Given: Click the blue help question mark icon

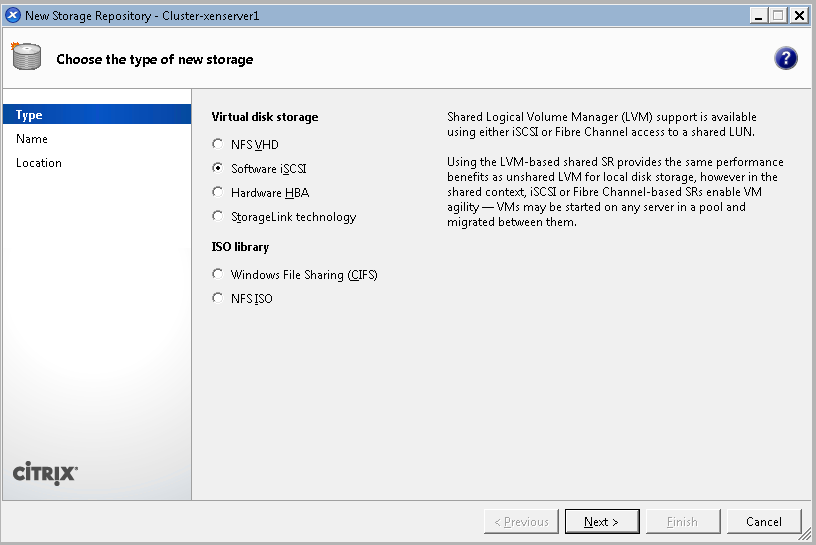Looking at the screenshot, I should 786,58.
